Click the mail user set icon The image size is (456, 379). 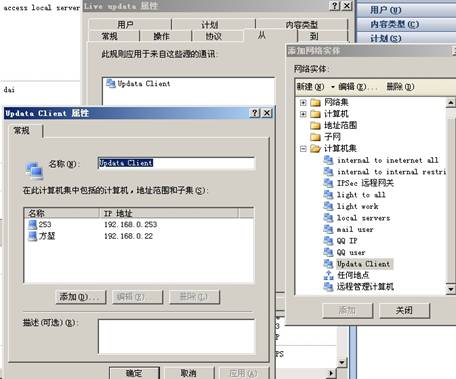tap(328, 229)
